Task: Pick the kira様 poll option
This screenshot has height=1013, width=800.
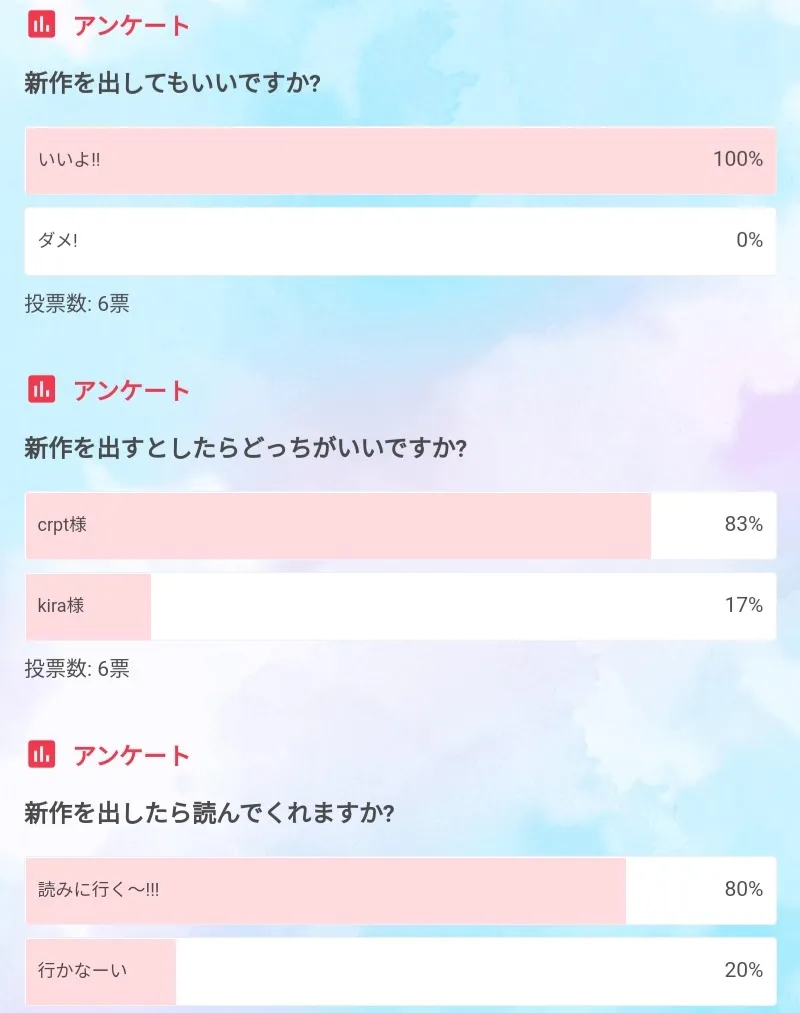Action: point(400,606)
